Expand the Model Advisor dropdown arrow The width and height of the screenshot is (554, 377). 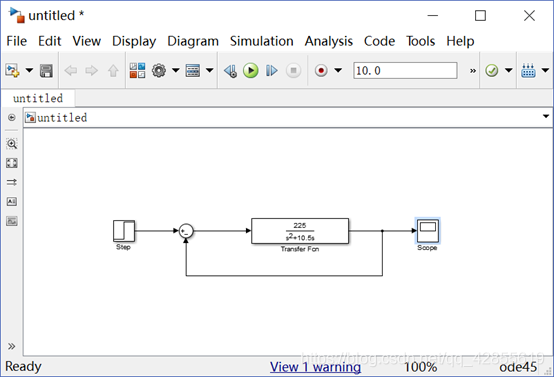coord(508,70)
